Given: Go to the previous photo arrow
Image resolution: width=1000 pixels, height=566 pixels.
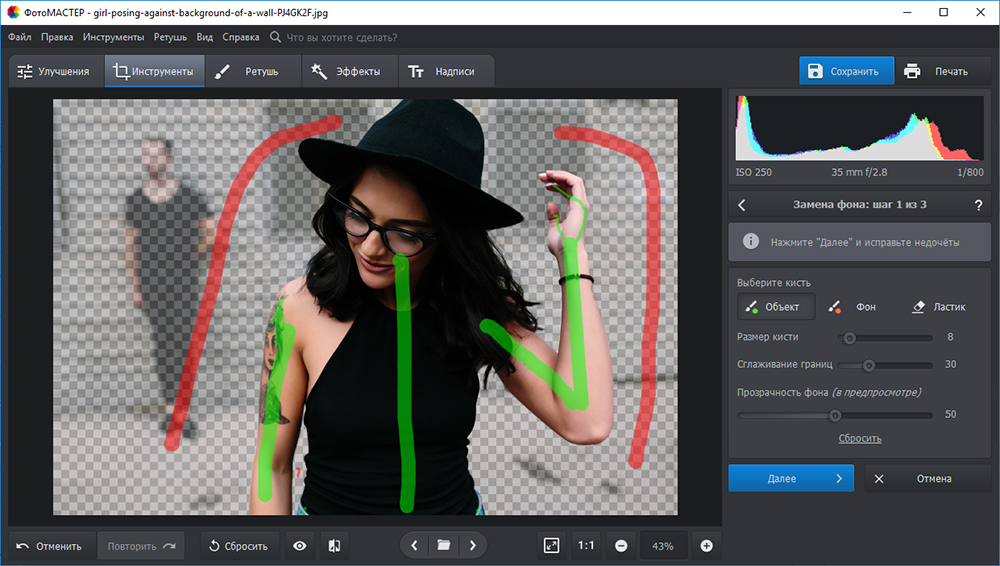Looking at the screenshot, I should (415, 546).
